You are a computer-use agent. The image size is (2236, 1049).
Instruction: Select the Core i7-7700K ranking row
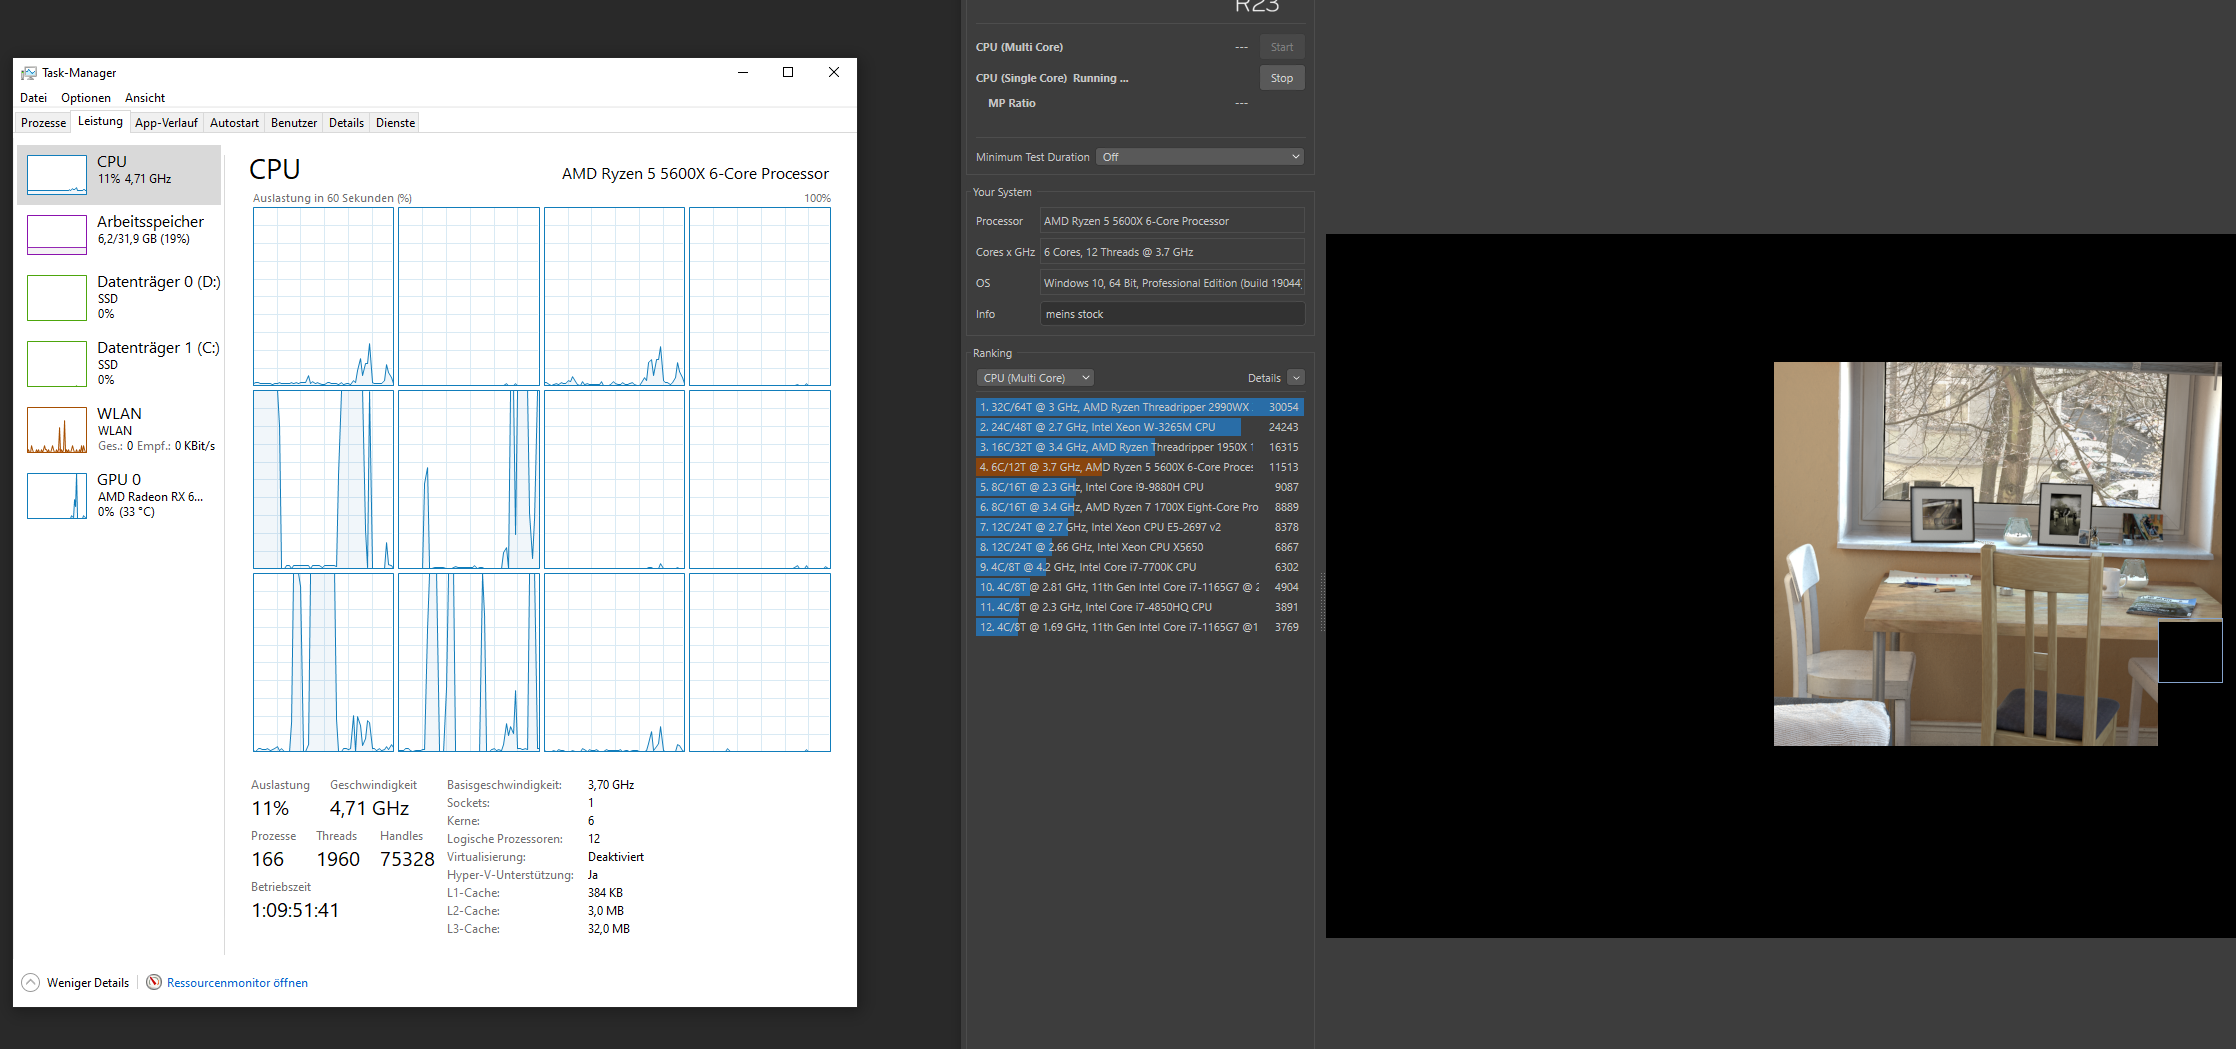(1140, 567)
